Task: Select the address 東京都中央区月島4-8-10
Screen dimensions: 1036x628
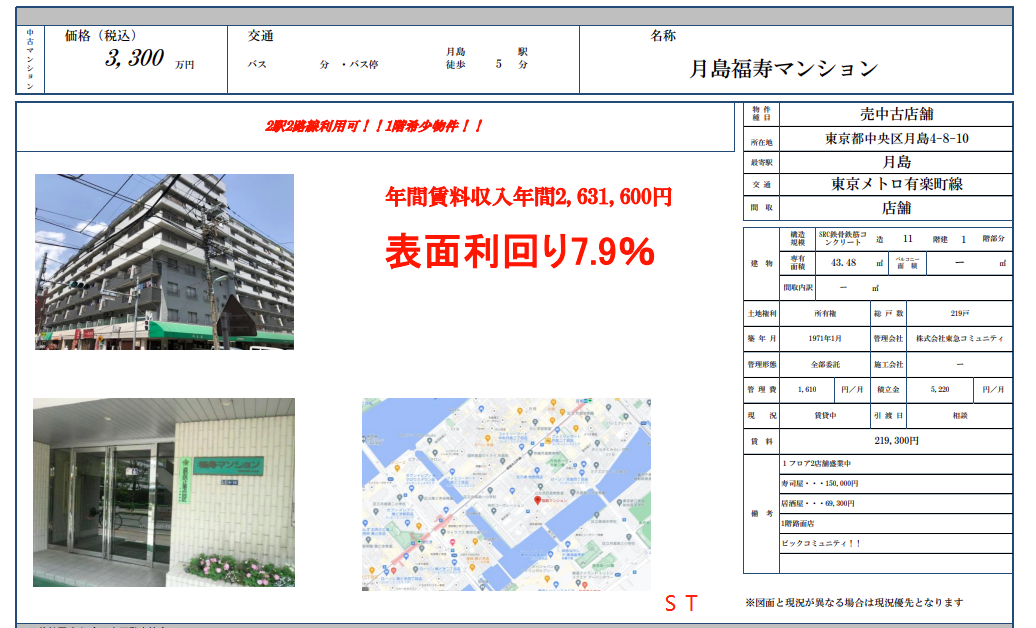Action: tap(895, 139)
